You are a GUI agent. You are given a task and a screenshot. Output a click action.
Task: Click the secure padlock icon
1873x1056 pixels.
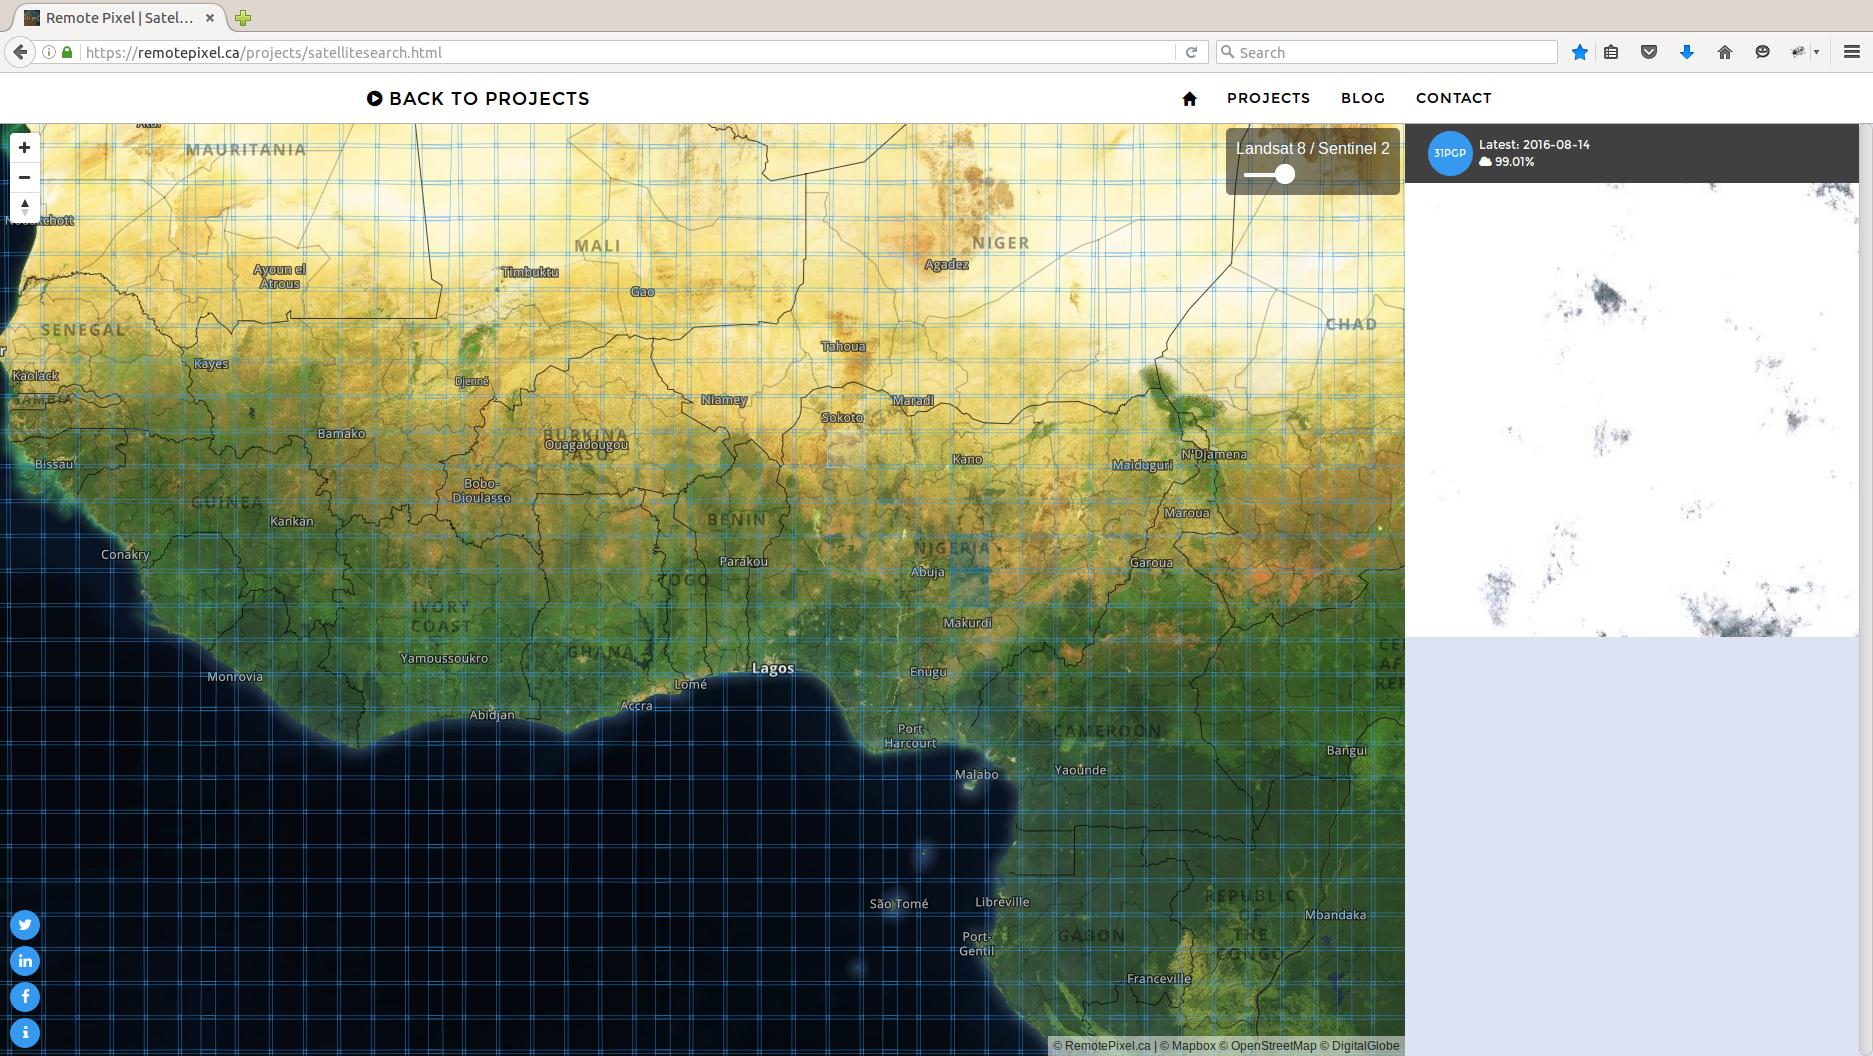(67, 52)
